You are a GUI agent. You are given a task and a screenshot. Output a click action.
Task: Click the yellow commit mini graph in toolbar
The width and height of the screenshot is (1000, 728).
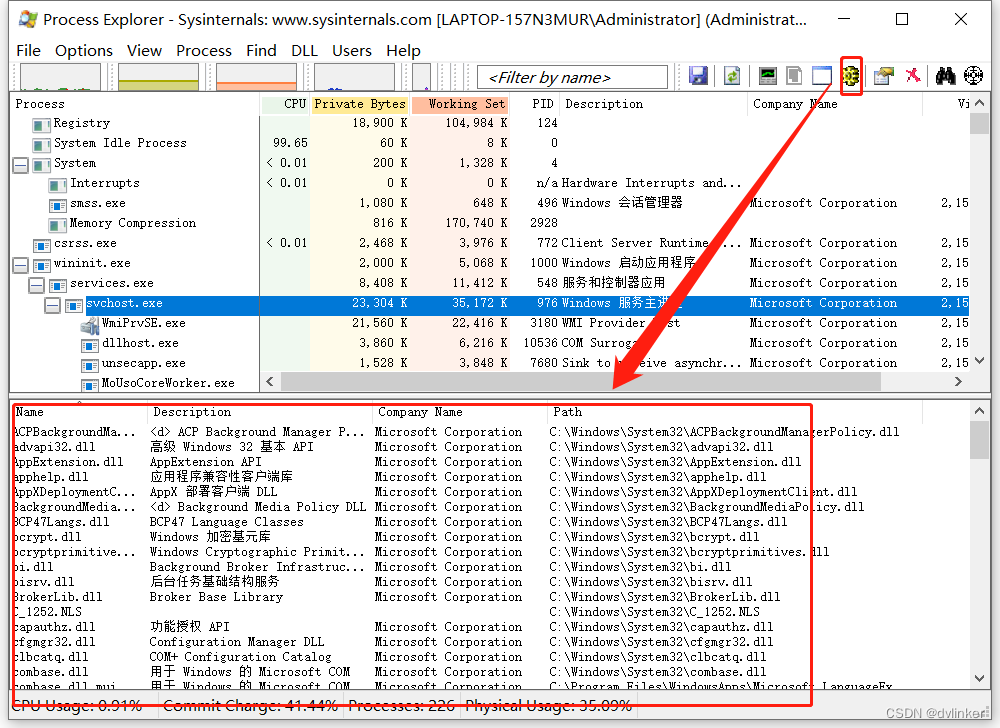158,77
